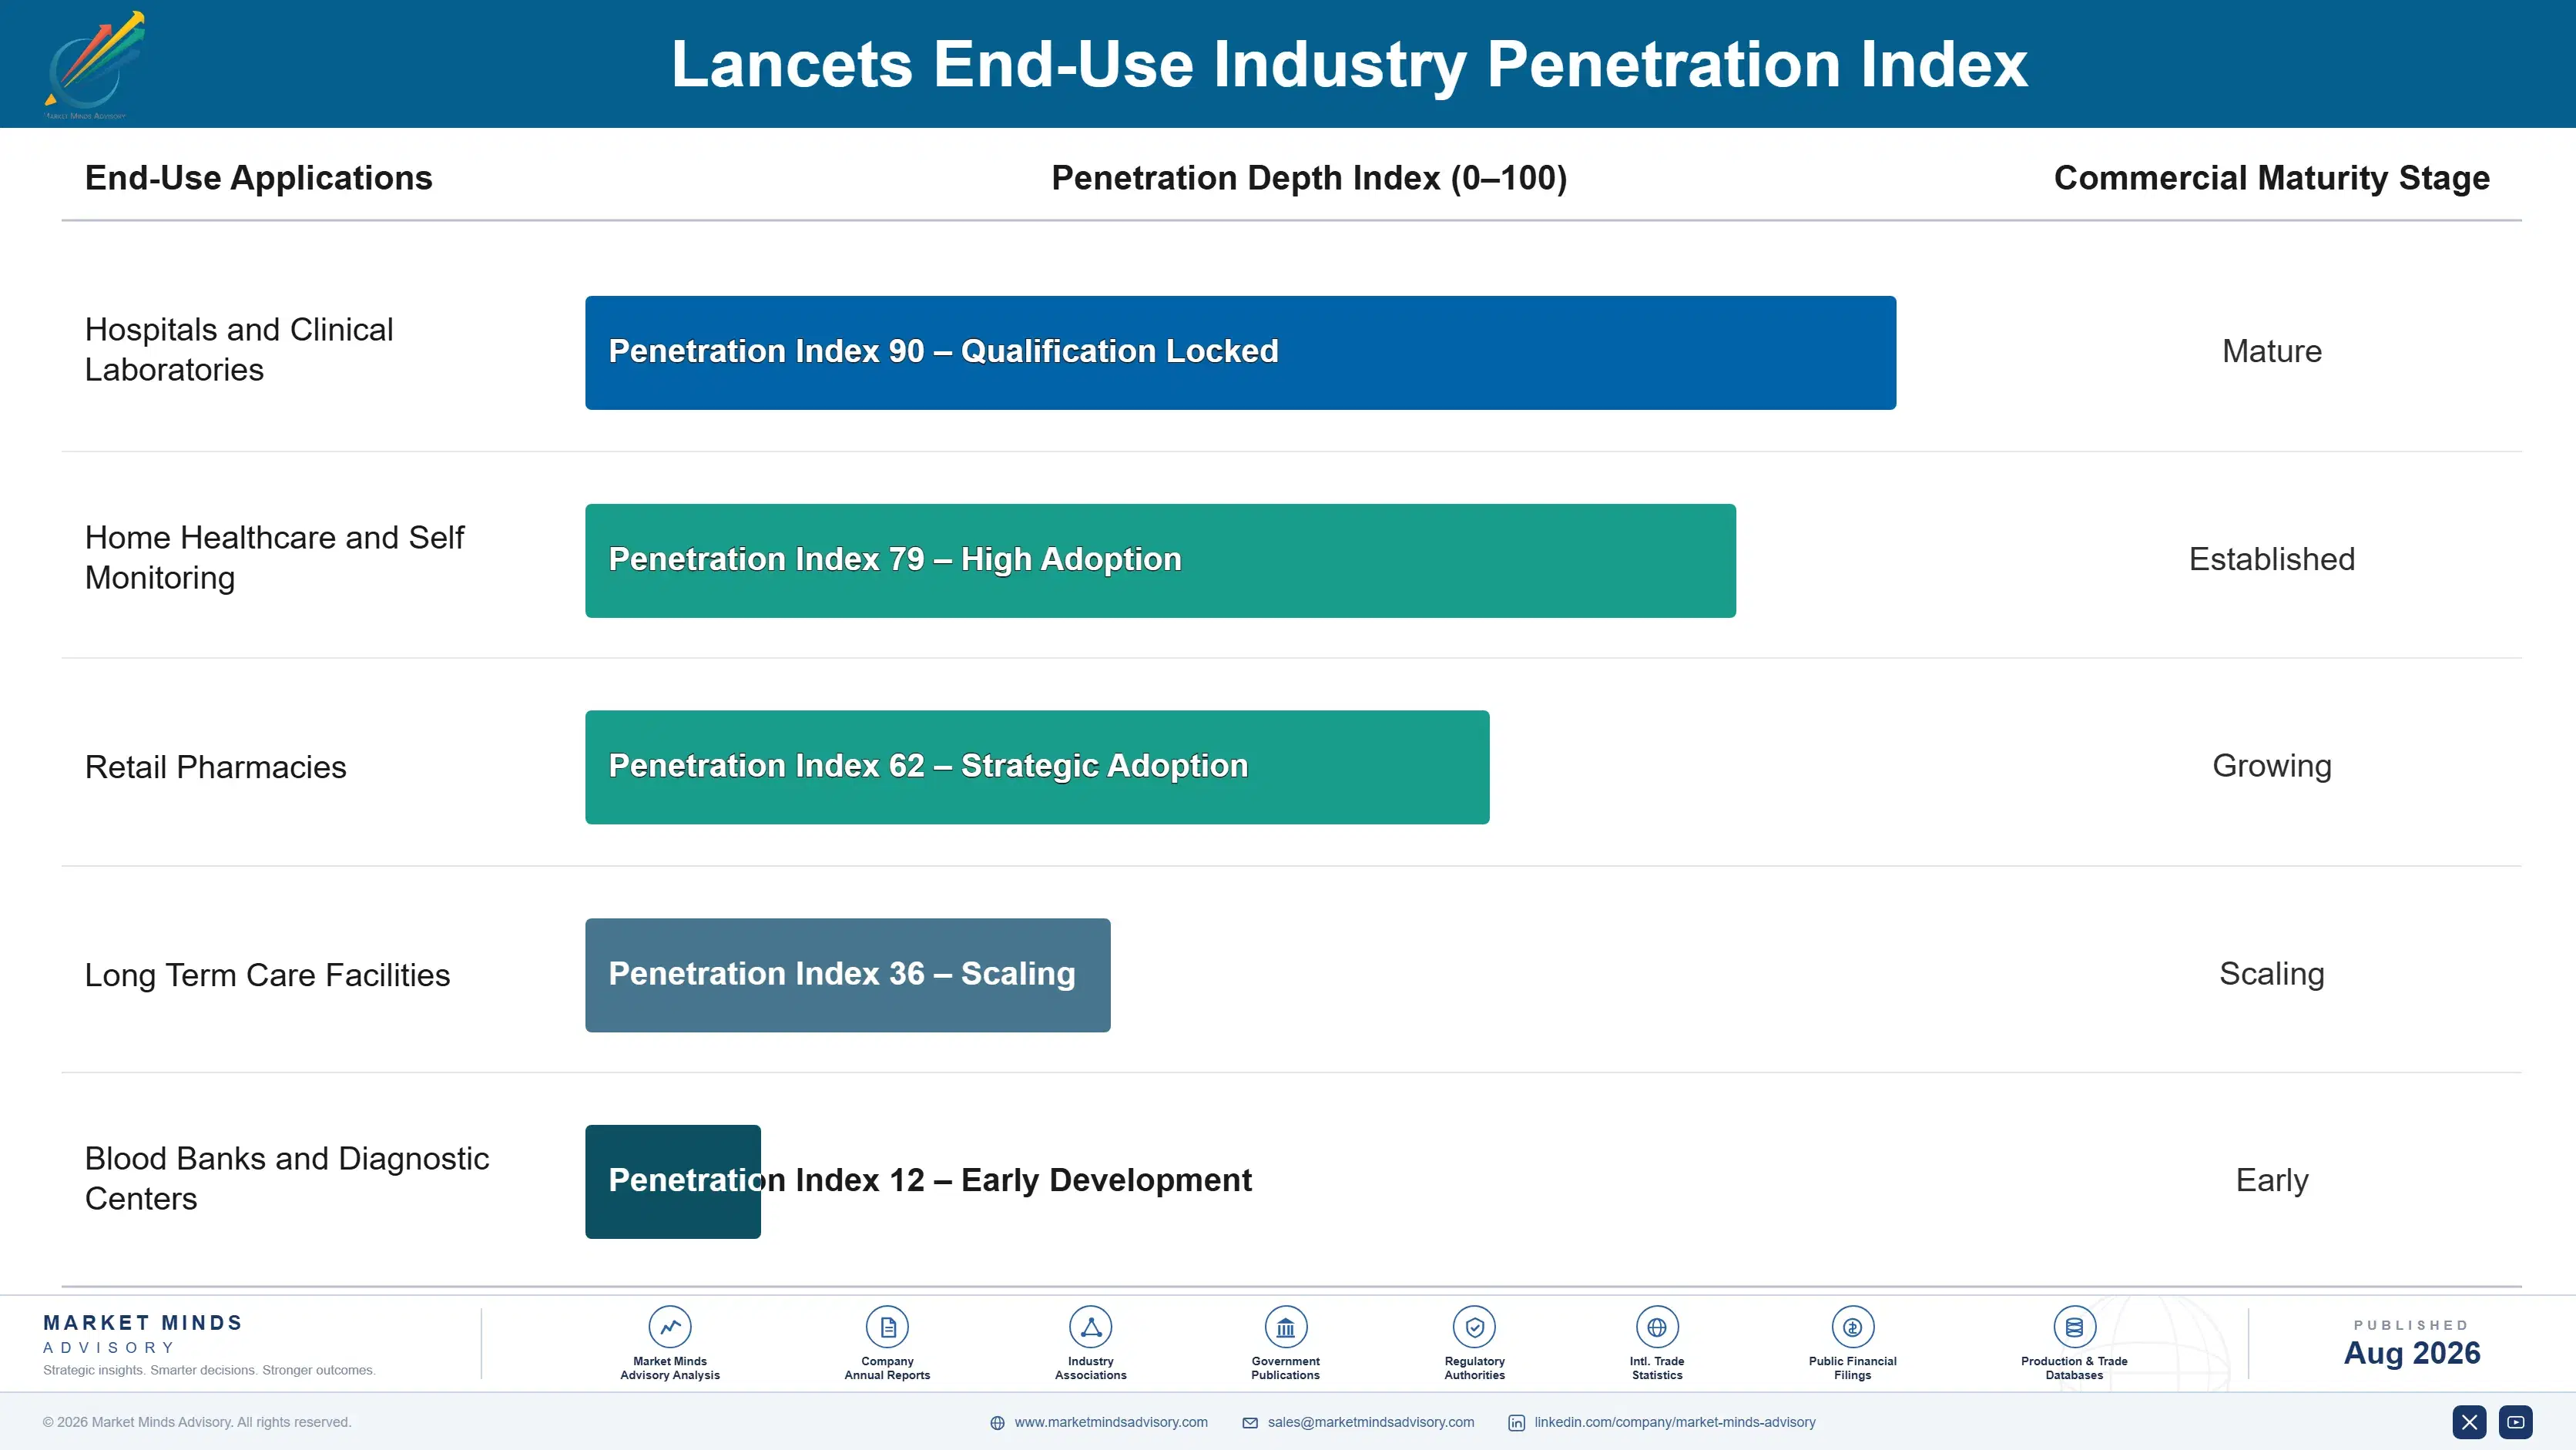2576x1450 pixels.
Task: Click the LinkedIn icon in footer
Action: pos(1516,1423)
